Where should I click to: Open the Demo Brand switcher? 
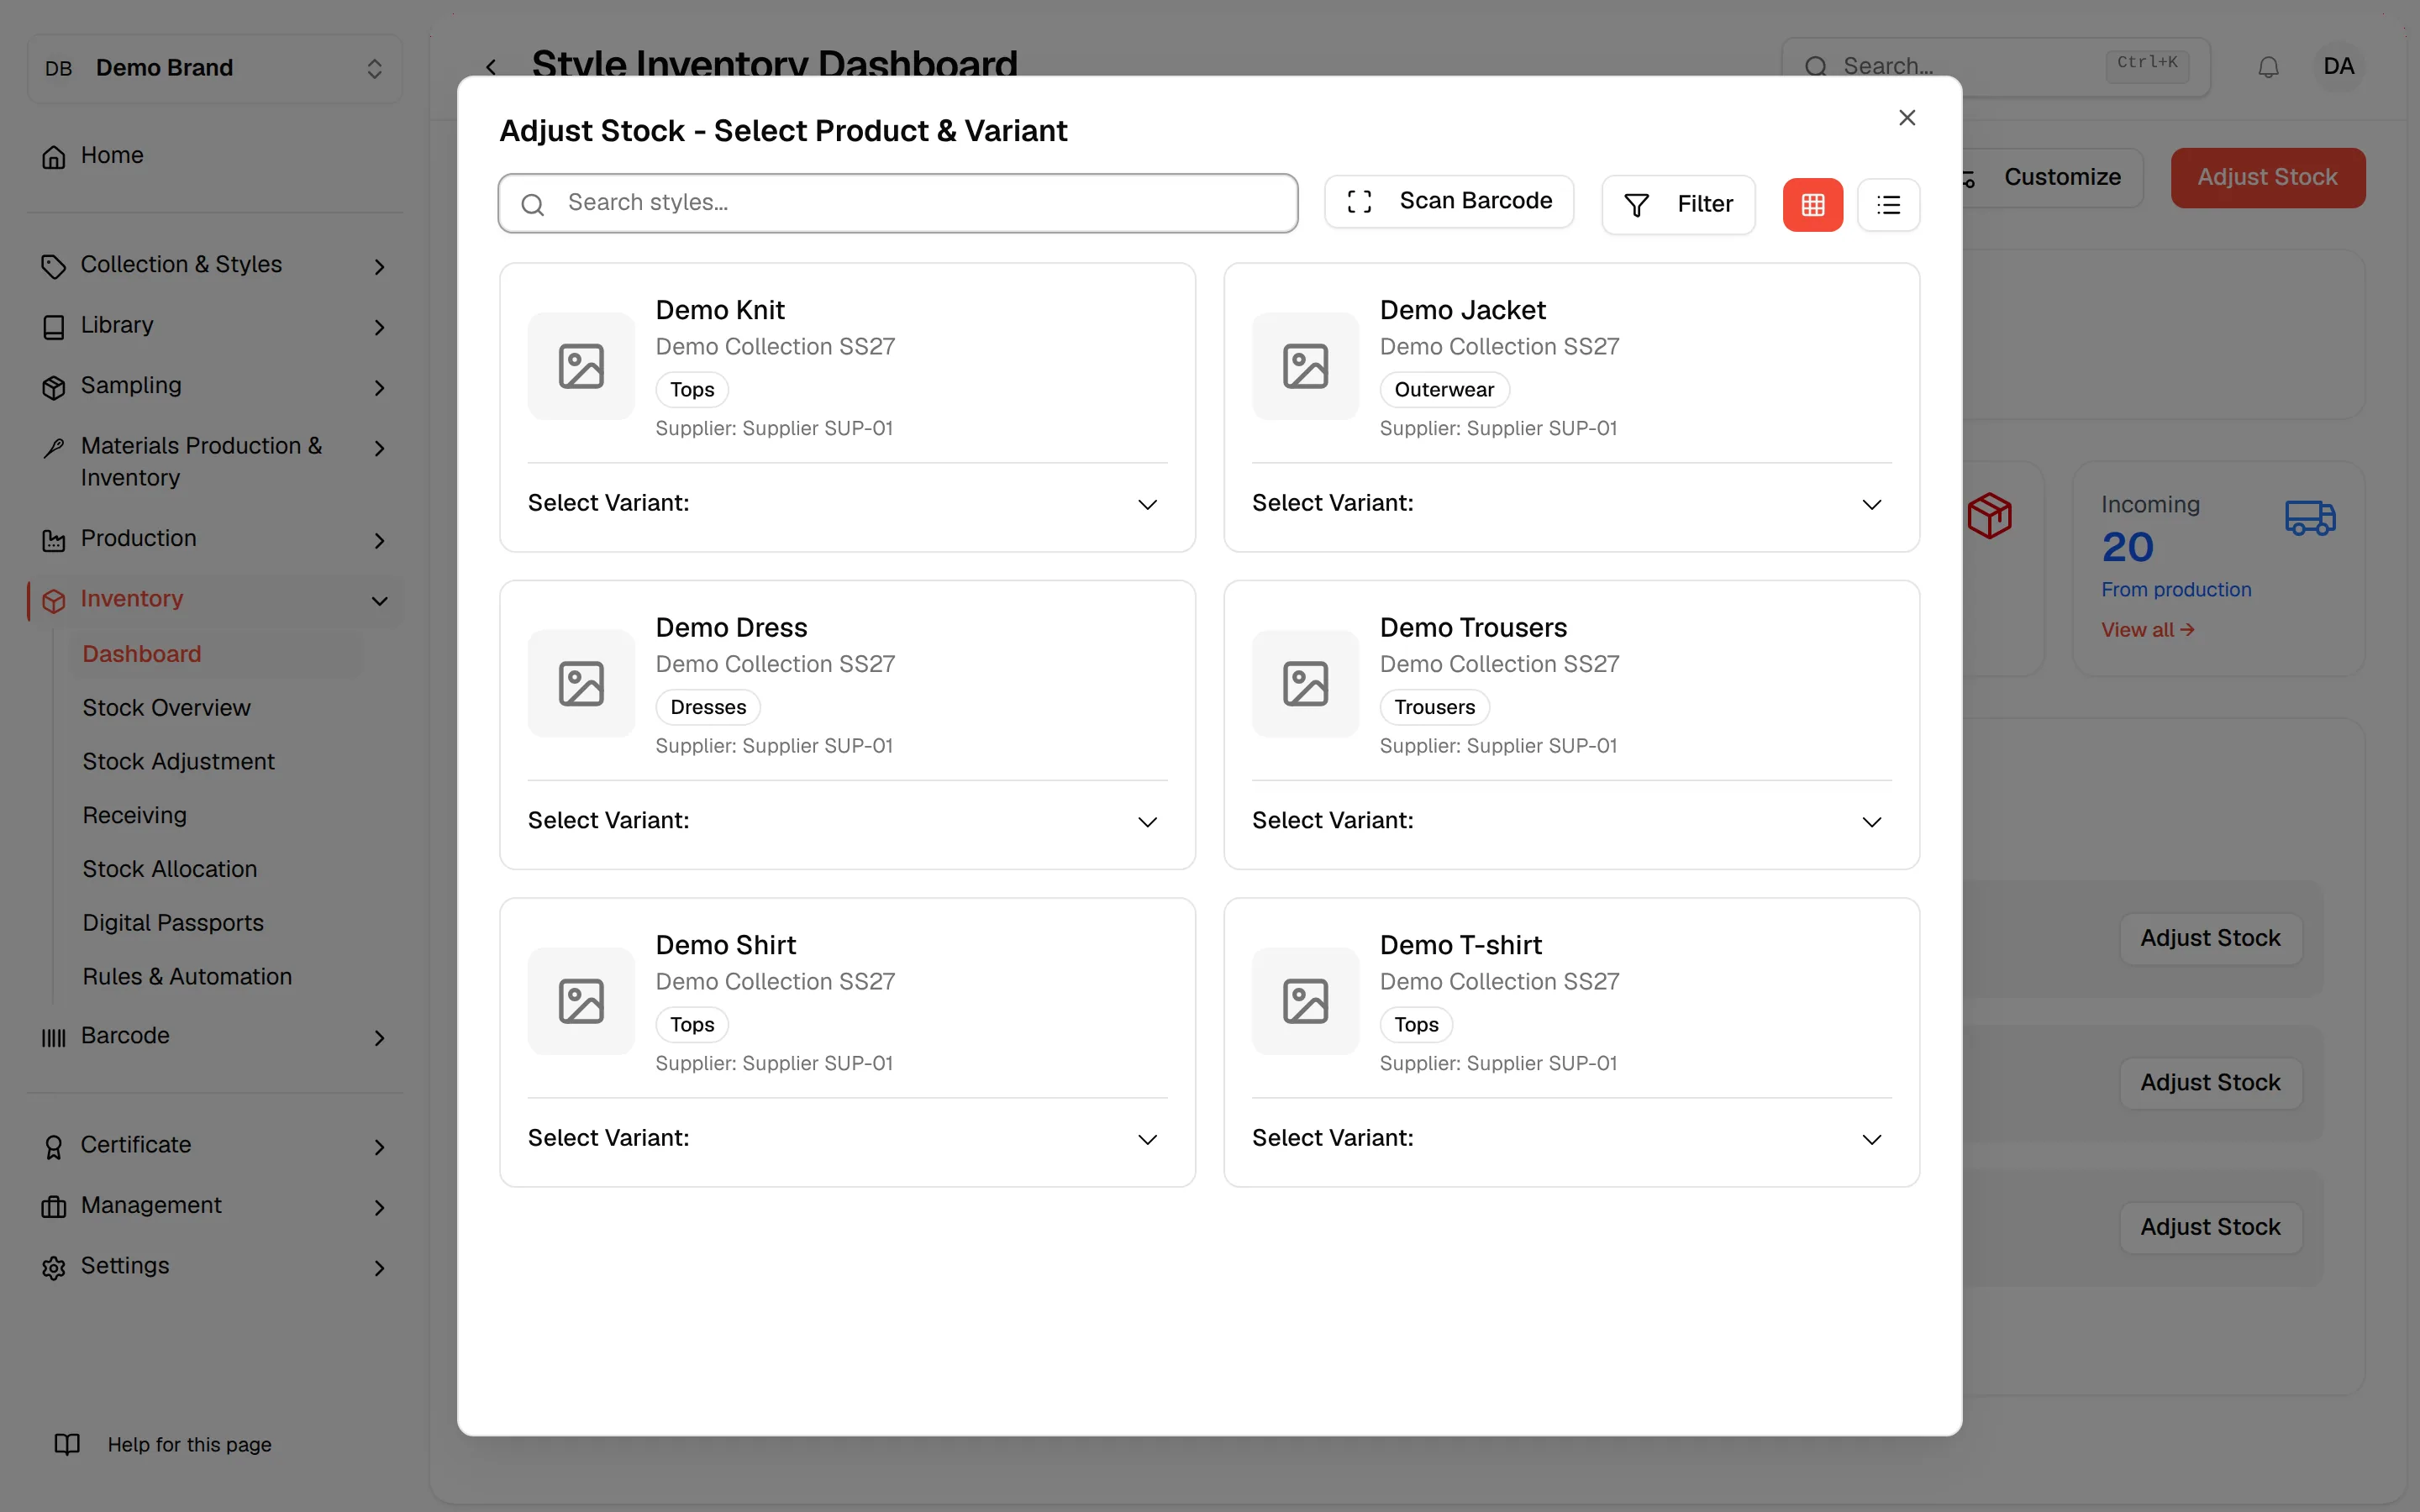215,68
